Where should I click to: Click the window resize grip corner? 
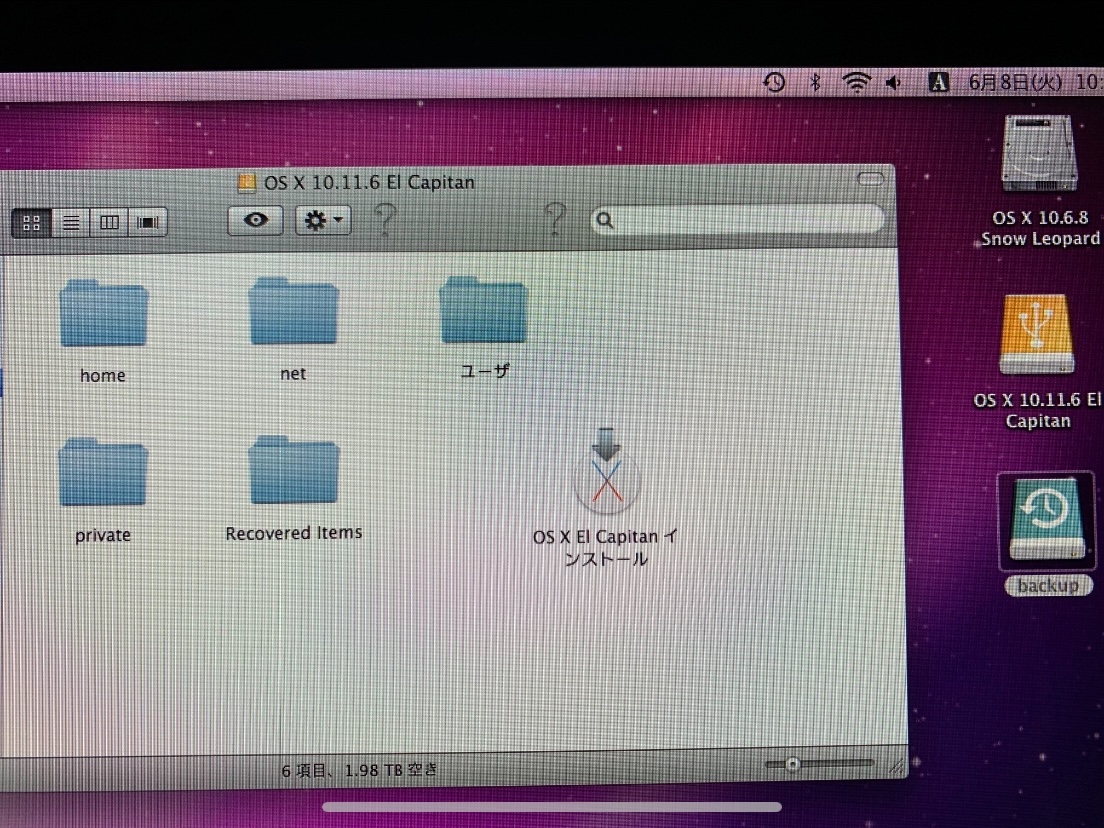pos(896,767)
